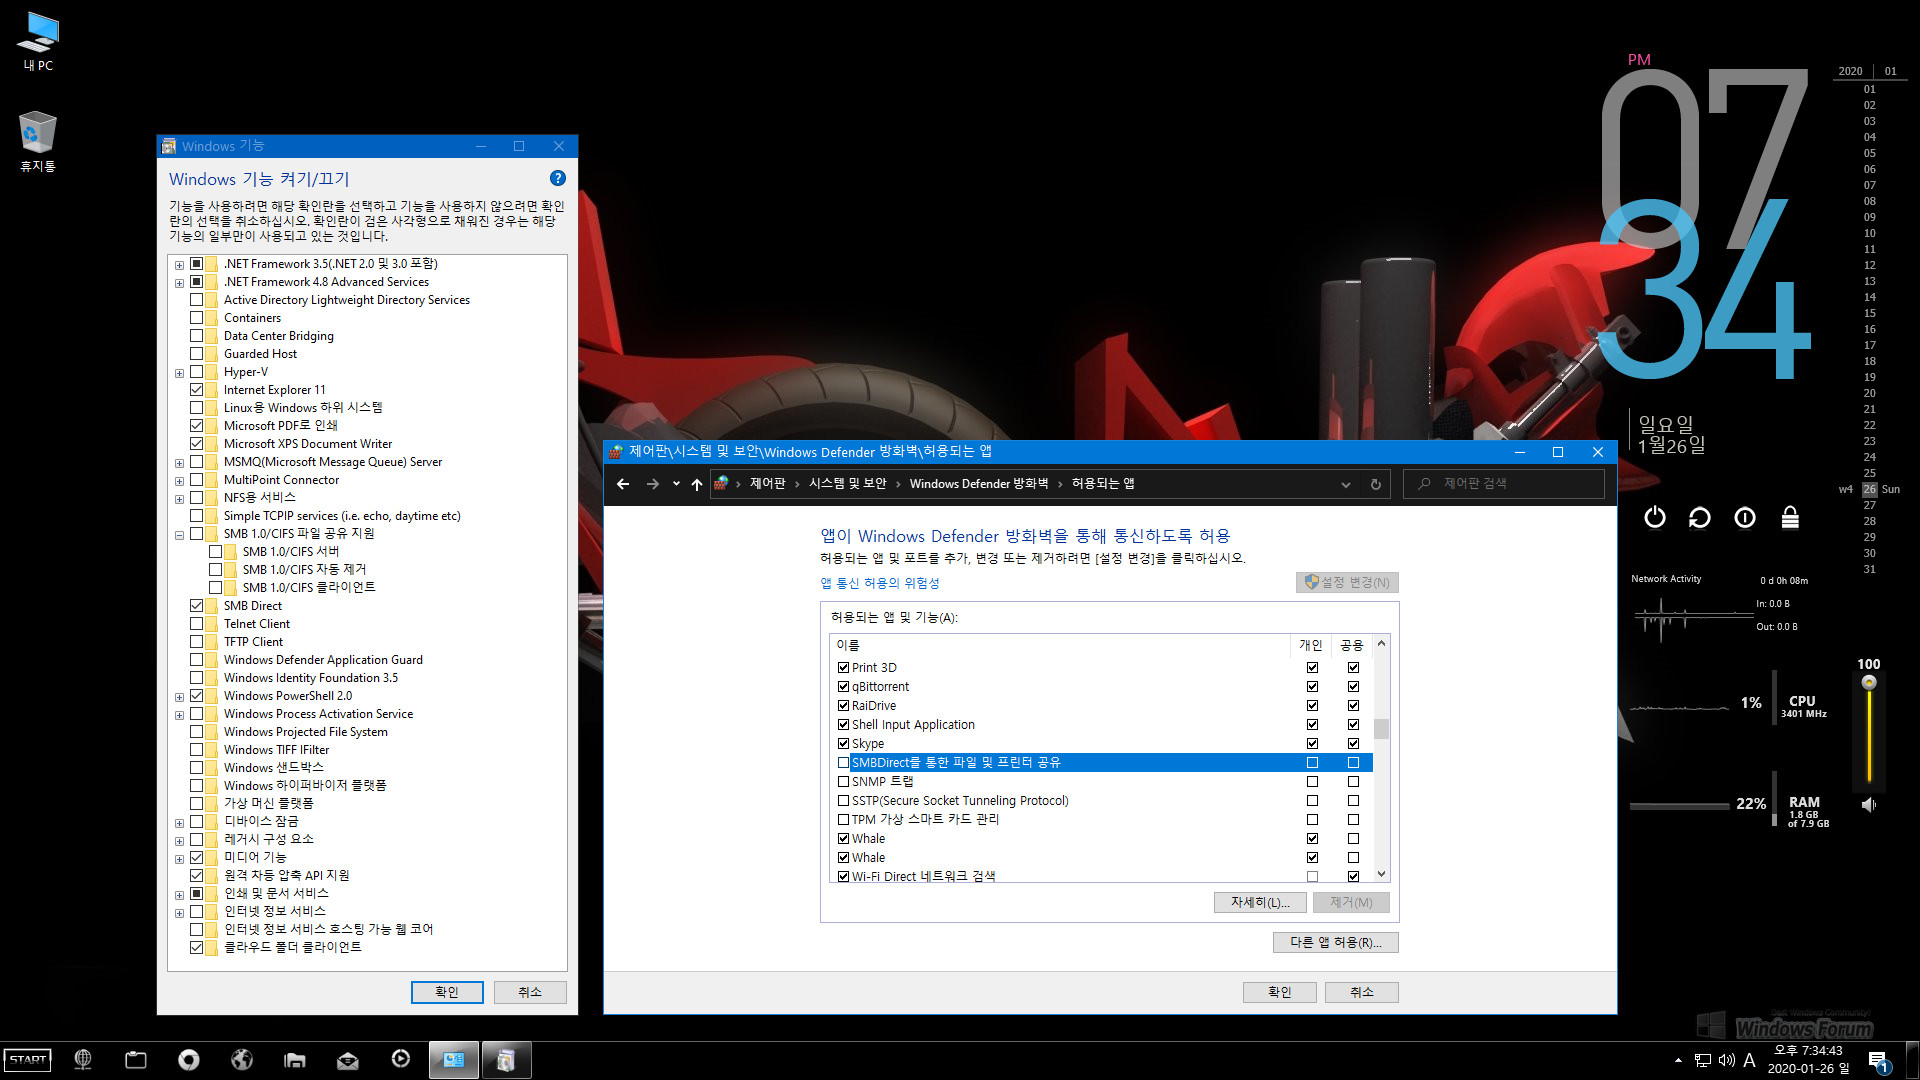This screenshot has height=1080, width=1920.
Task: Enable SMBDirect 파일 및 프린터 공유 checkbox
Action: click(x=843, y=762)
